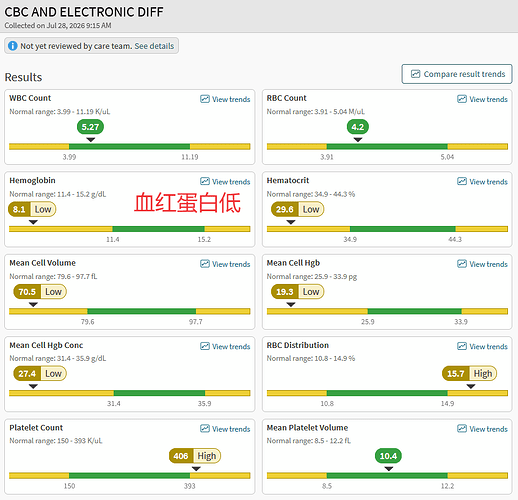Click Mean Platelet Volume trends chart icon
The width and height of the screenshot is (518, 500).
(462, 429)
